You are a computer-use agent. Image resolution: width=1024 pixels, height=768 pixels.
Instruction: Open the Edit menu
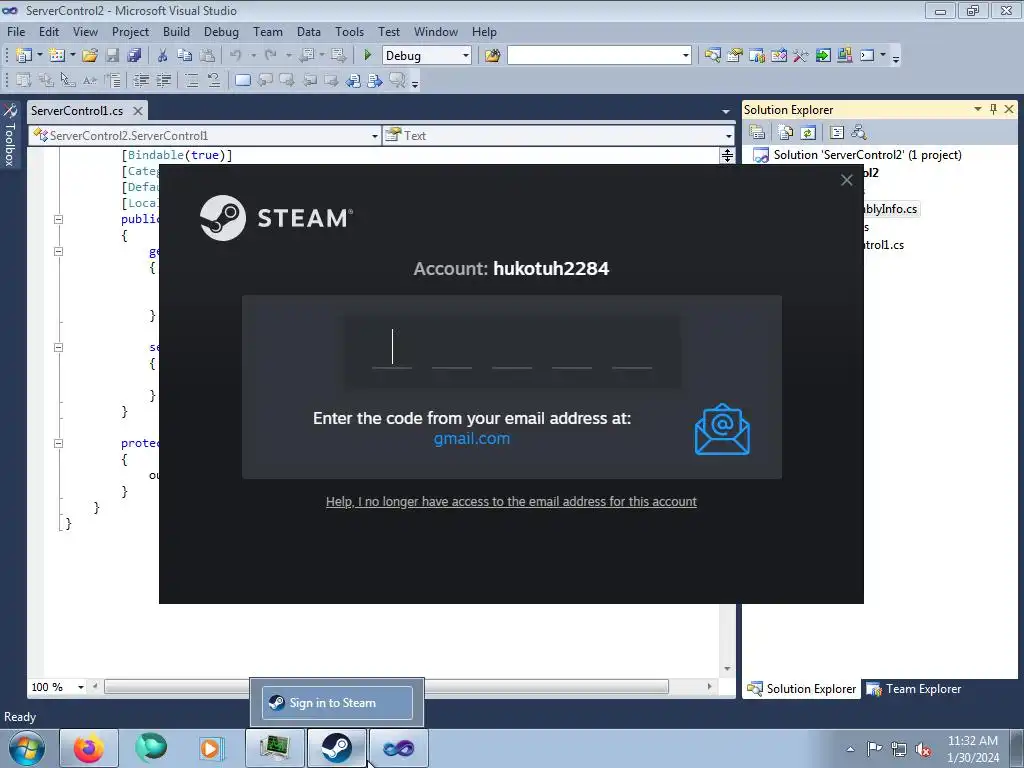pyautogui.click(x=49, y=31)
